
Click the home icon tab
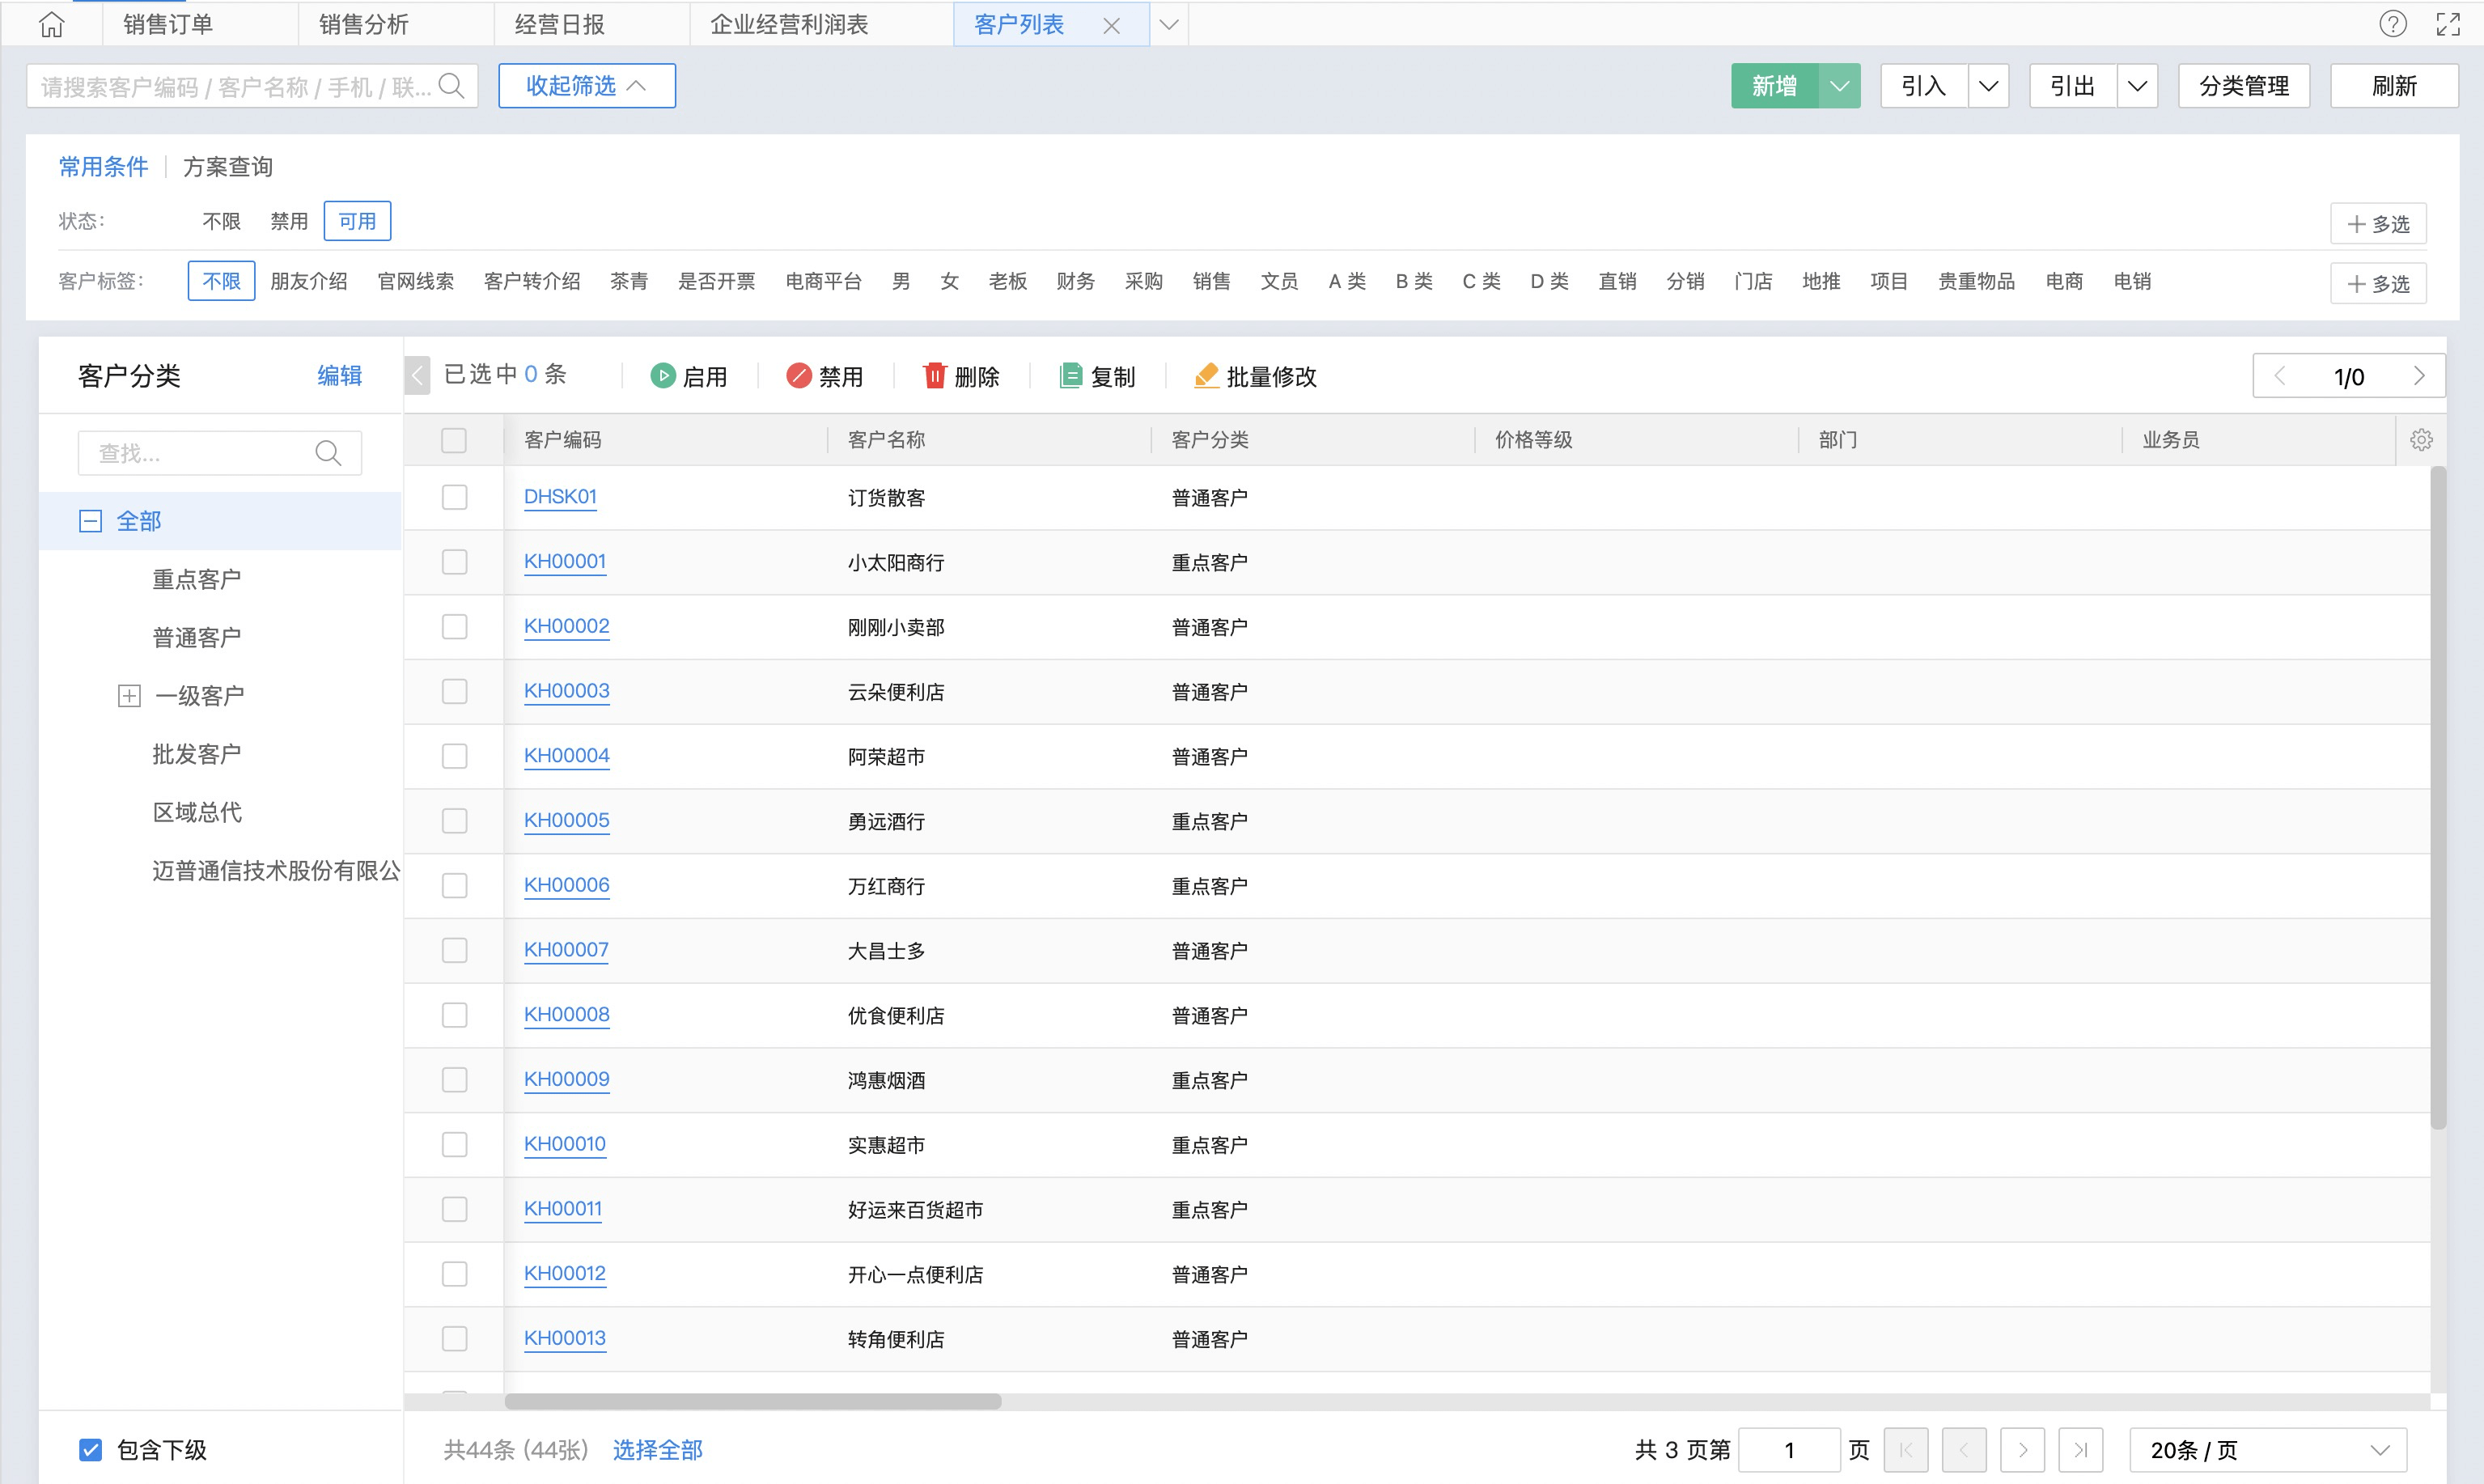point(51,24)
